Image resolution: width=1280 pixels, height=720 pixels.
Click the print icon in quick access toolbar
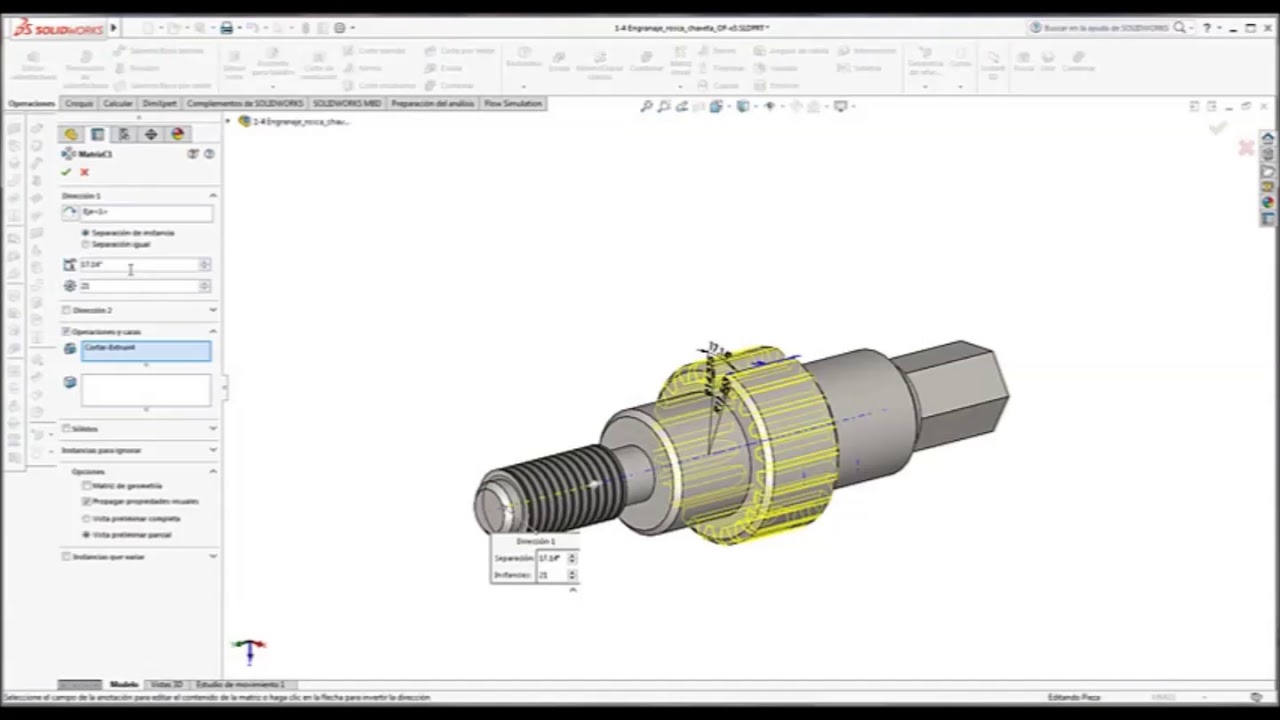[227, 28]
